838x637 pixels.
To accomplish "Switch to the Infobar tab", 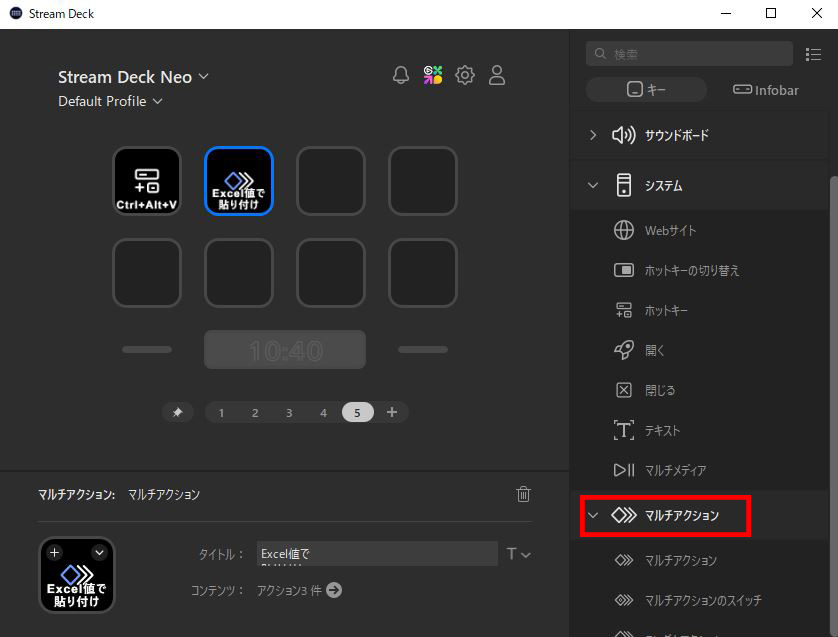I will [765, 90].
